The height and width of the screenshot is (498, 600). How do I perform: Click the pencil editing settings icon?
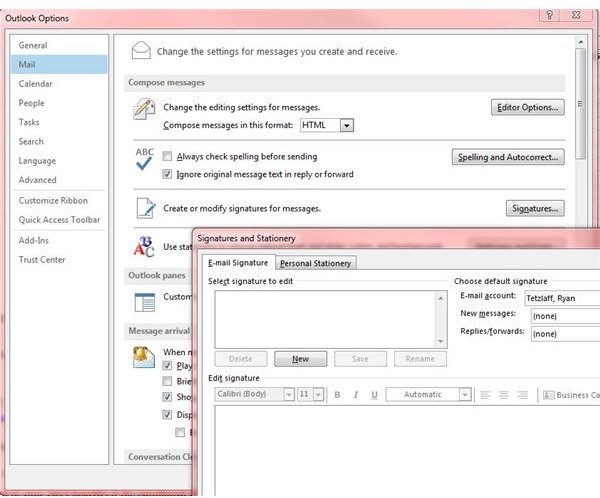[144, 109]
